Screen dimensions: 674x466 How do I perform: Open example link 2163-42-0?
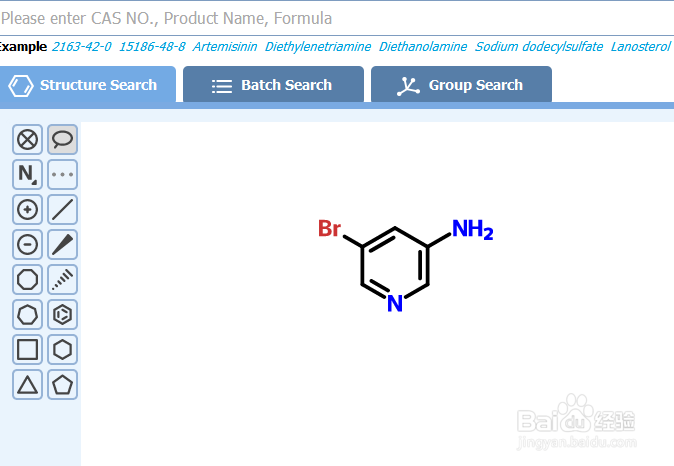coord(82,46)
